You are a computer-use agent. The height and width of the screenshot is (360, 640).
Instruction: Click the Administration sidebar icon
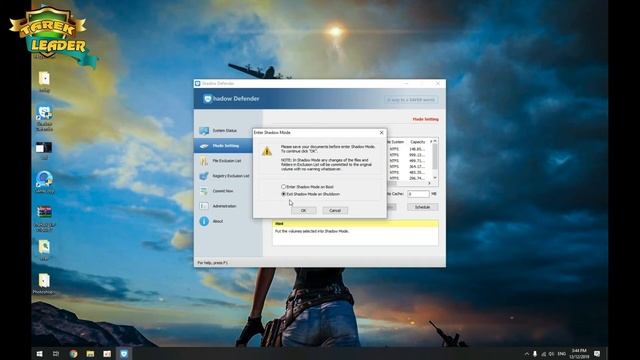tap(204, 206)
